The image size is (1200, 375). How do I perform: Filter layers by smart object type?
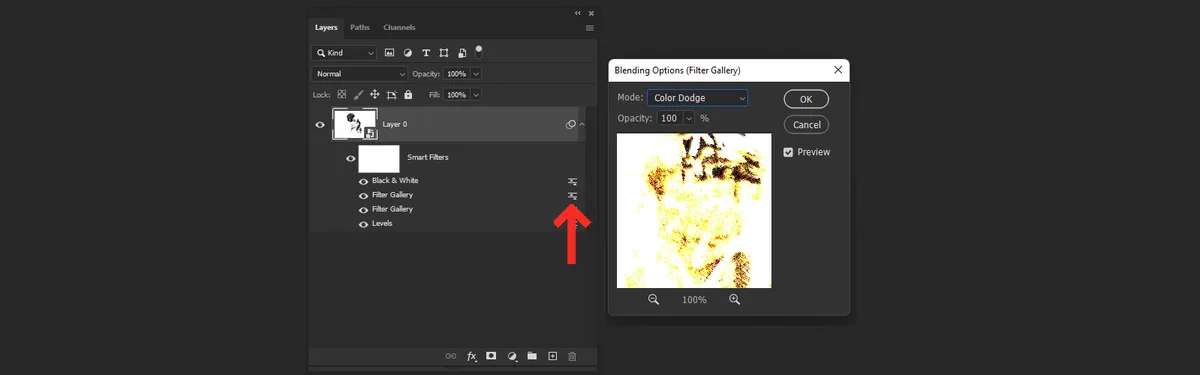tap(462, 52)
